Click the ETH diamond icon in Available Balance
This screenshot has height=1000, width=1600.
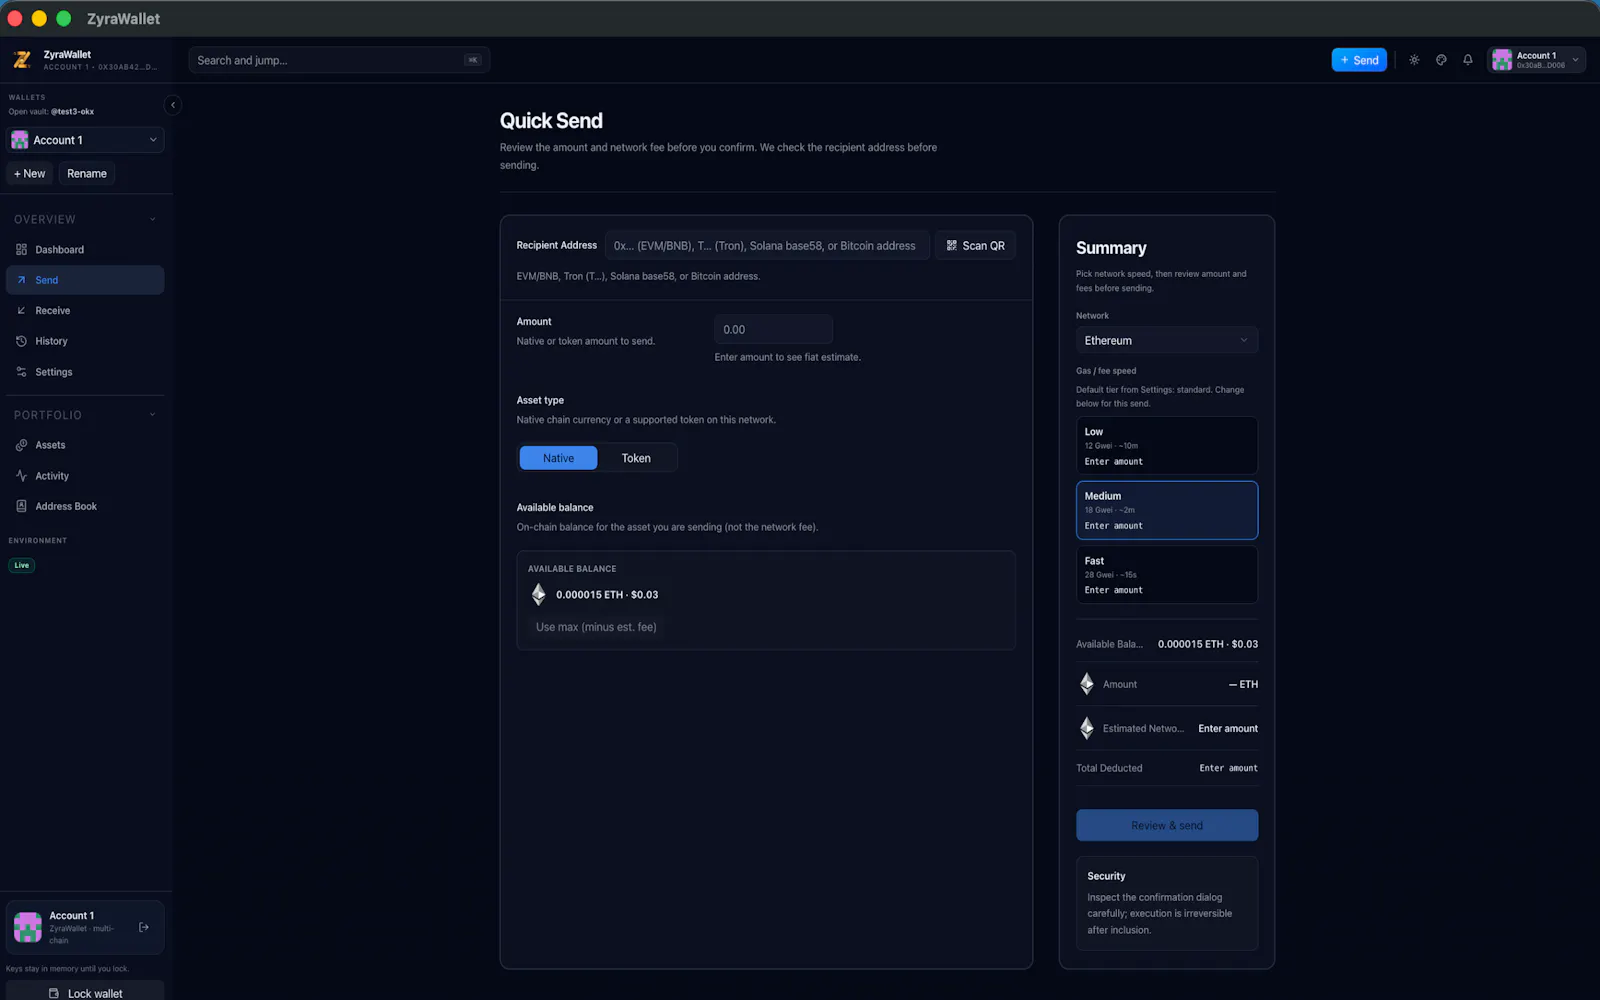[x=539, y=595]
